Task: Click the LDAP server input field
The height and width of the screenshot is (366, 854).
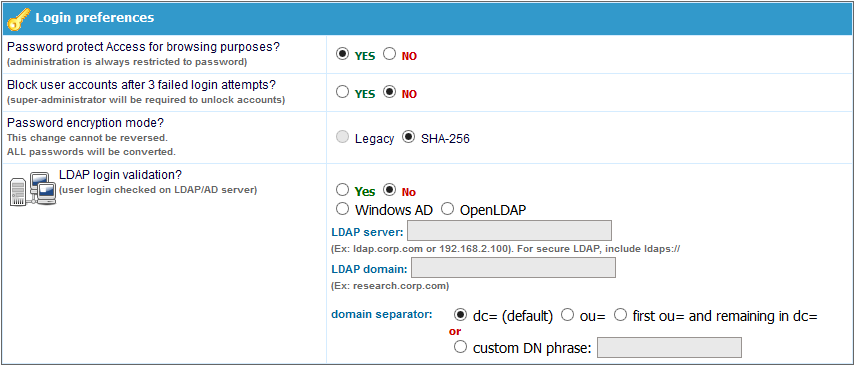Action: tap(509, 230)
